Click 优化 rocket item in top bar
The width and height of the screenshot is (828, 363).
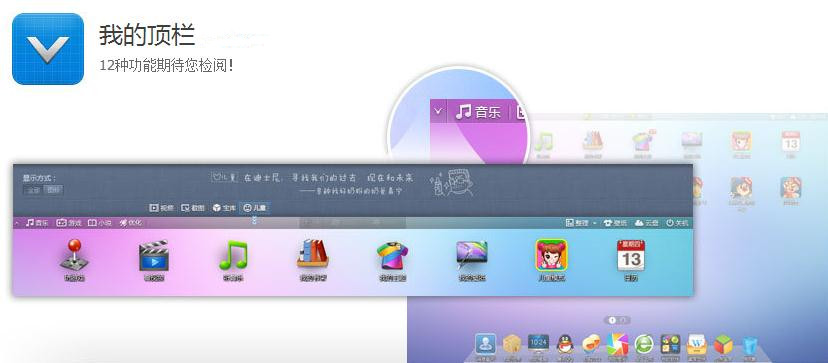pyautogui.click(x=131, y=223)
